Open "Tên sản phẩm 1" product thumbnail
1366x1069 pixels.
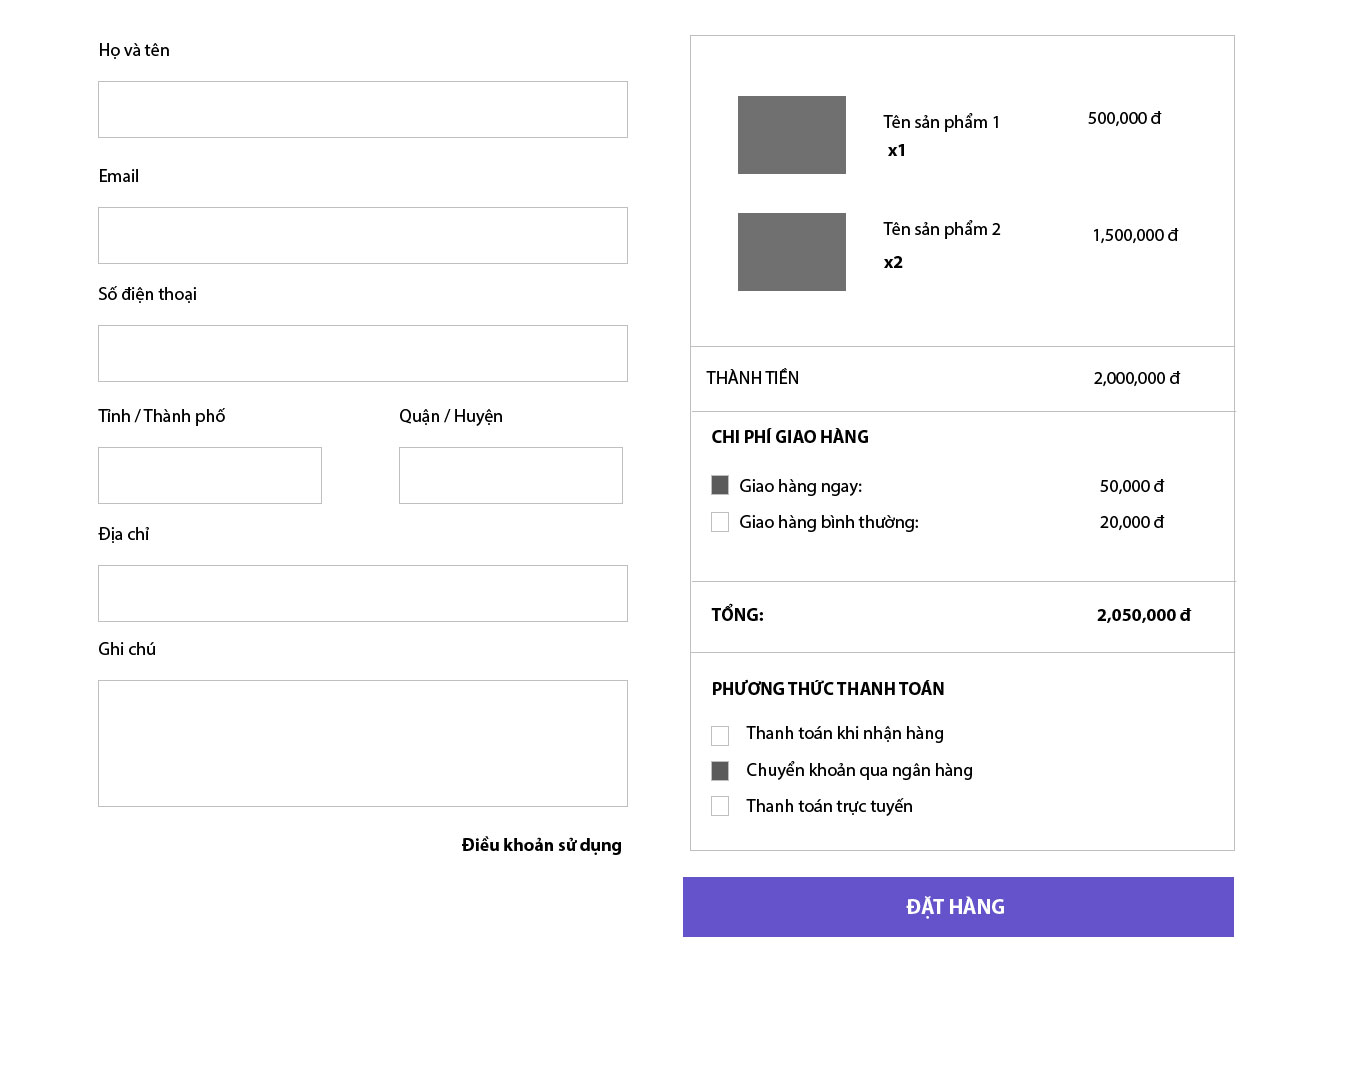(x=791, y=134)
